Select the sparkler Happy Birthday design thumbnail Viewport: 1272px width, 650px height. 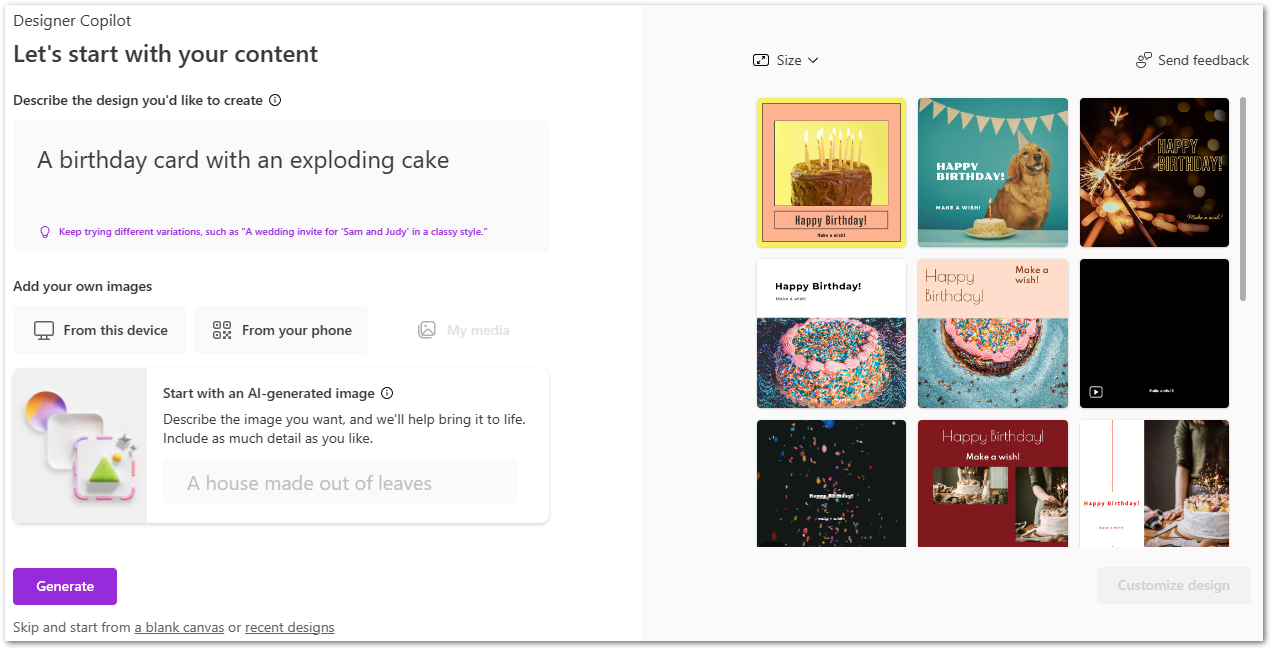pos(1154,172)
